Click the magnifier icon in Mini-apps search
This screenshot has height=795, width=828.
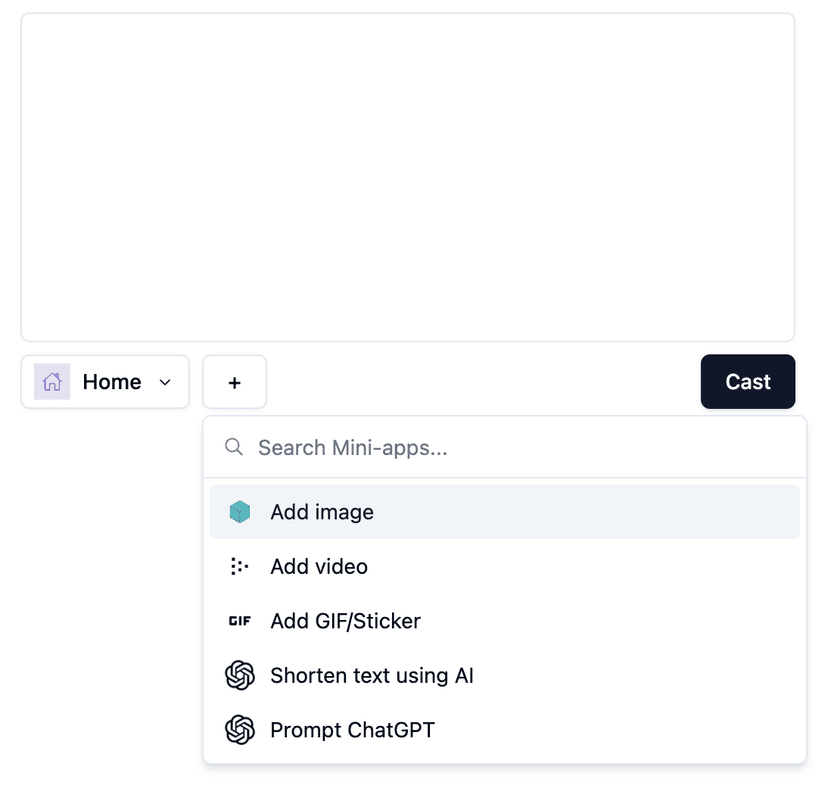point(234,447)
